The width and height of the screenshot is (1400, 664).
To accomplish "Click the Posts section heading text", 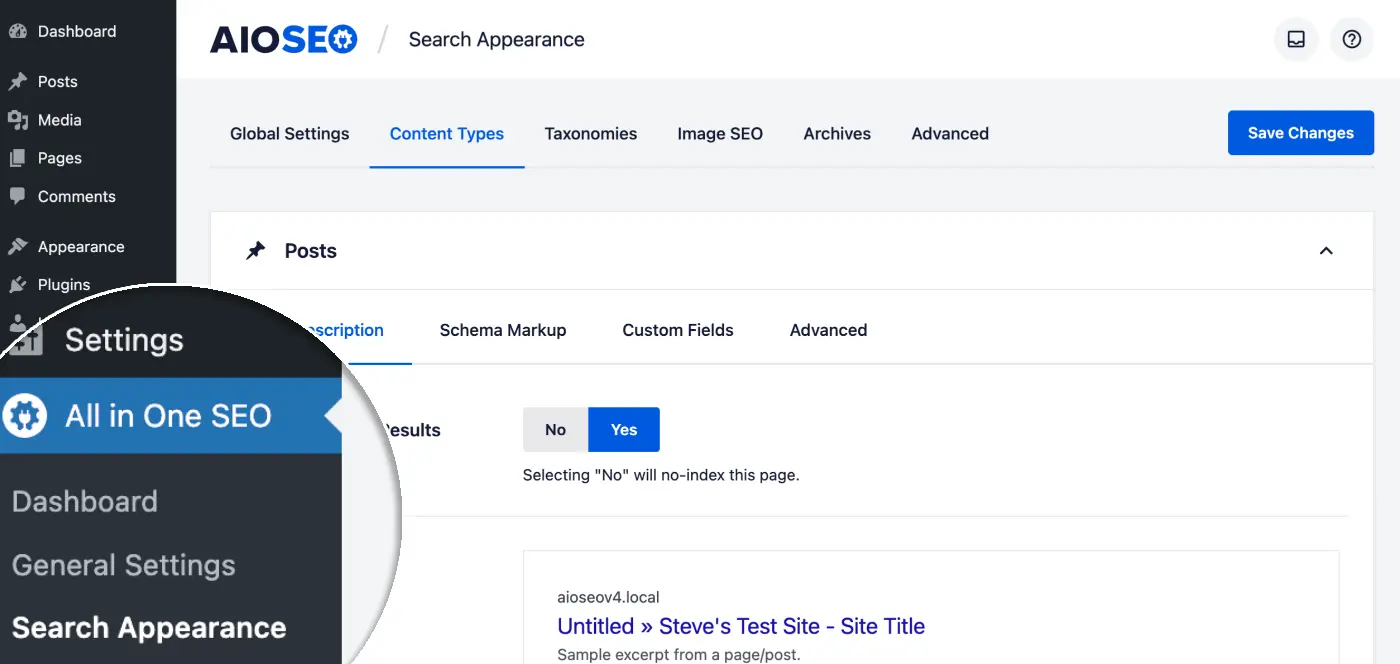I will pos(311,251).
